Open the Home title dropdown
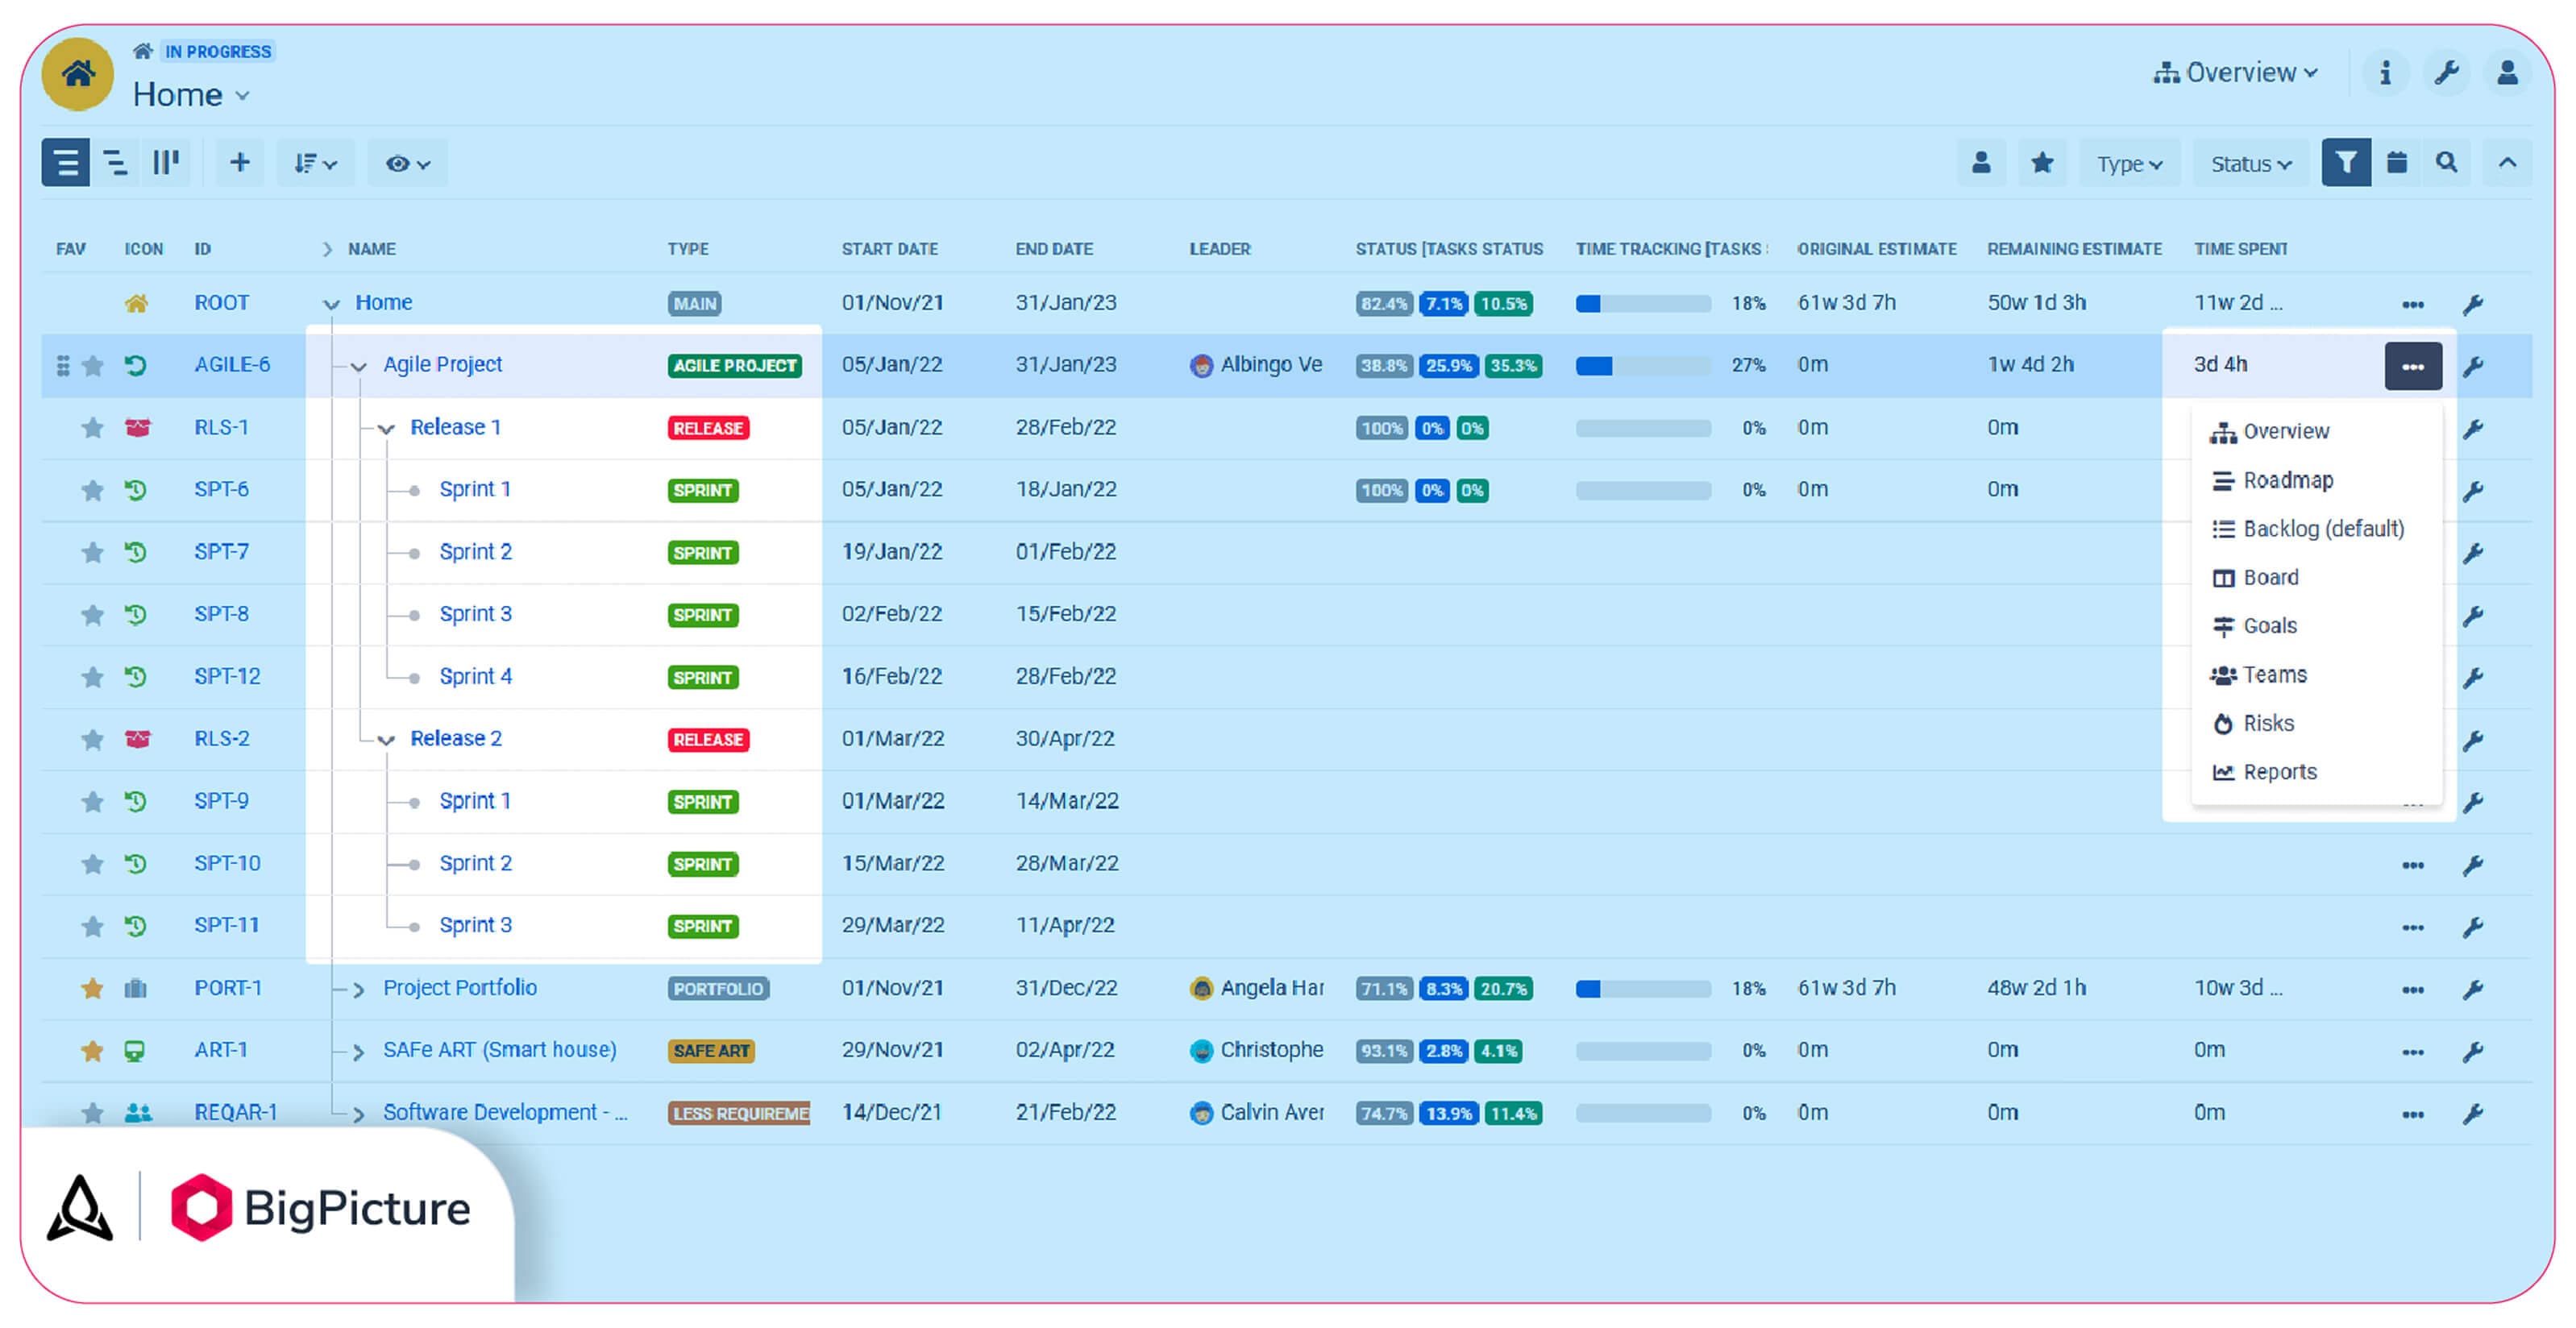 (191, 95)
